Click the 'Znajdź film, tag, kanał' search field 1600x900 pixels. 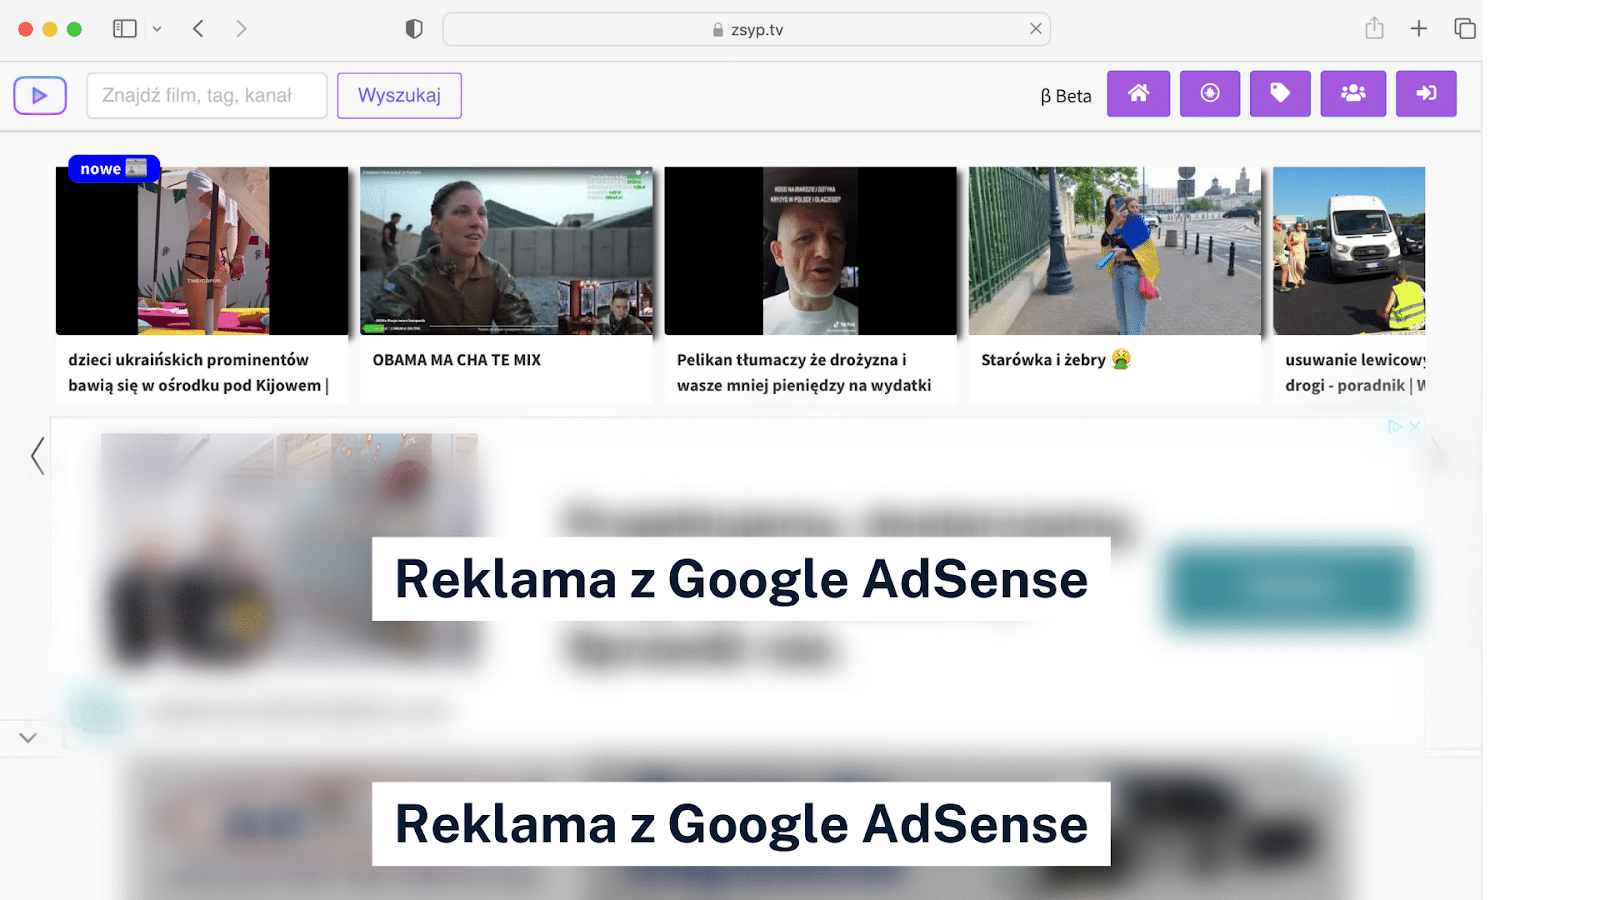(x=207, y=96)
